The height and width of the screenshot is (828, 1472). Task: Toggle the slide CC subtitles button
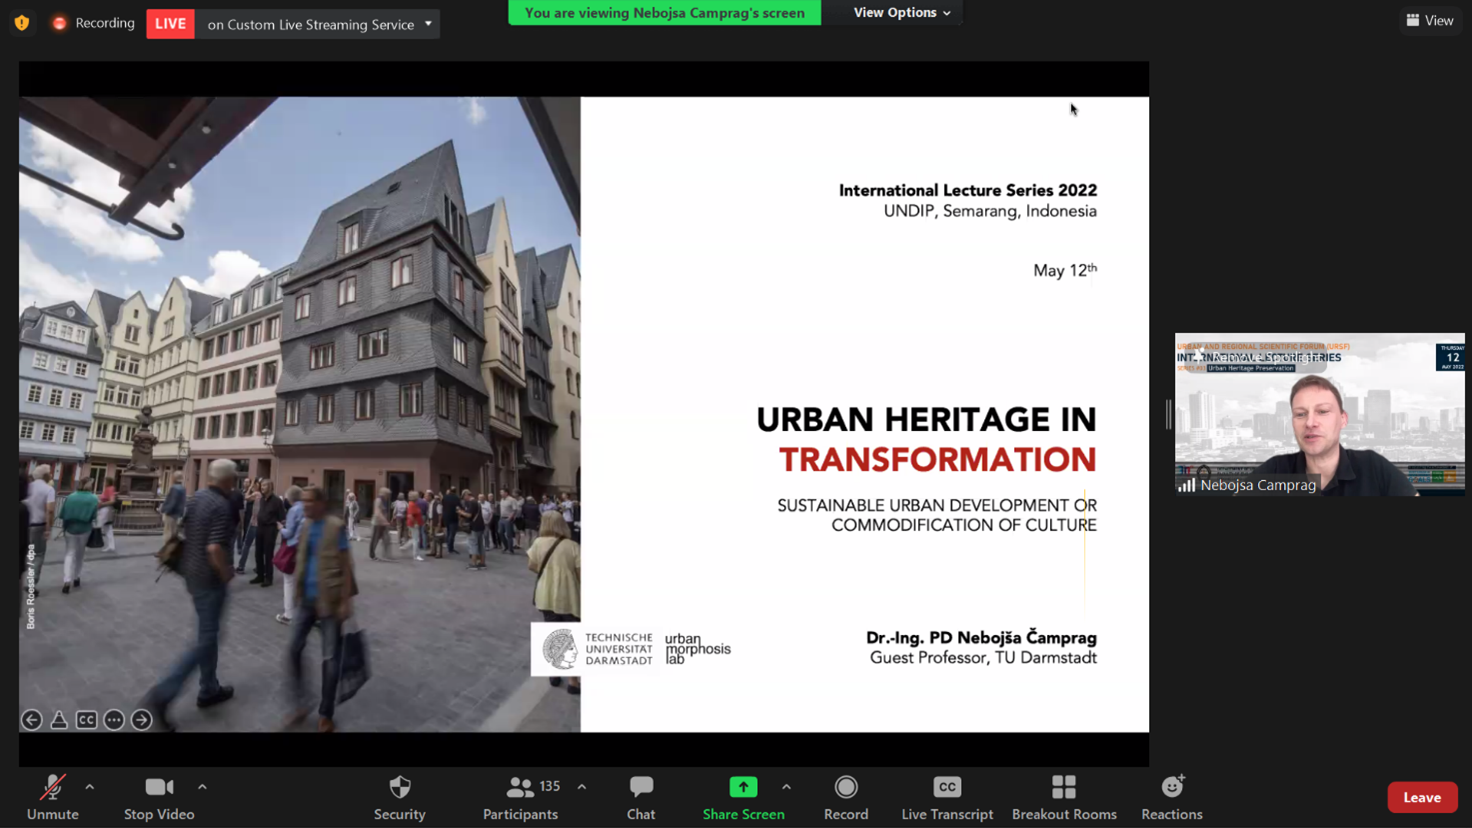pyautogui.click(x=87, y=720)
